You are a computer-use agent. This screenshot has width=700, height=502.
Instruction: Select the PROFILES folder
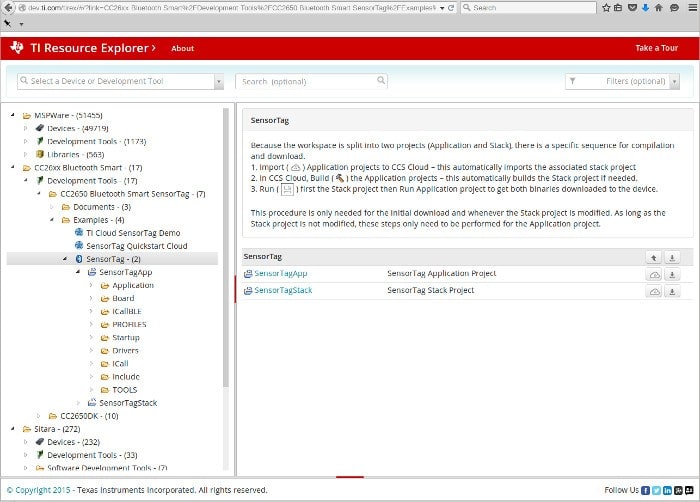coord(129,324)
